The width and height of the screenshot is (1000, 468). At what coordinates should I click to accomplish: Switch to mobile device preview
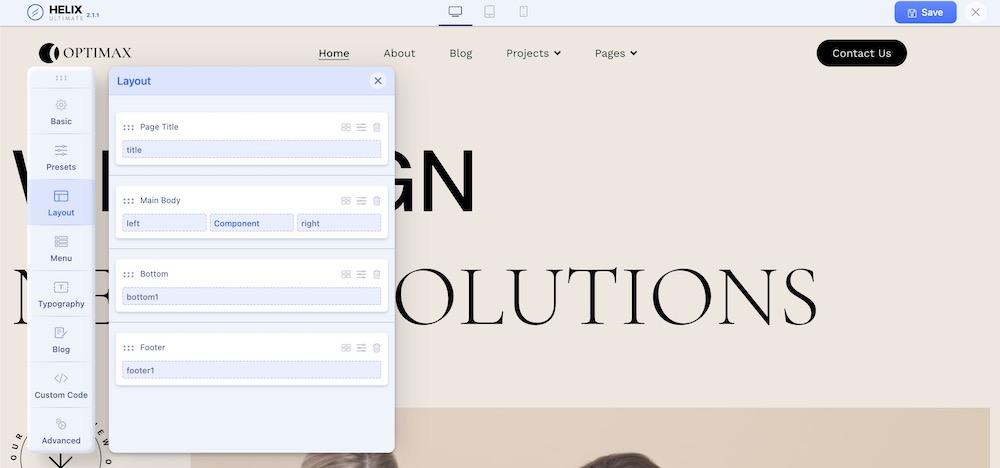[x=524, y=11]
